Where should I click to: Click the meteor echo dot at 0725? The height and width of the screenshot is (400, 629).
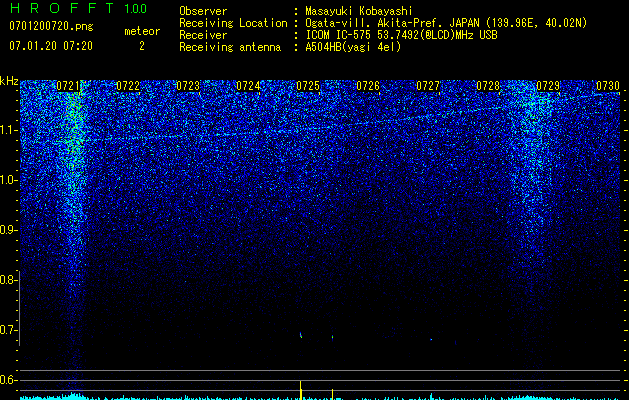pos(300,335)
